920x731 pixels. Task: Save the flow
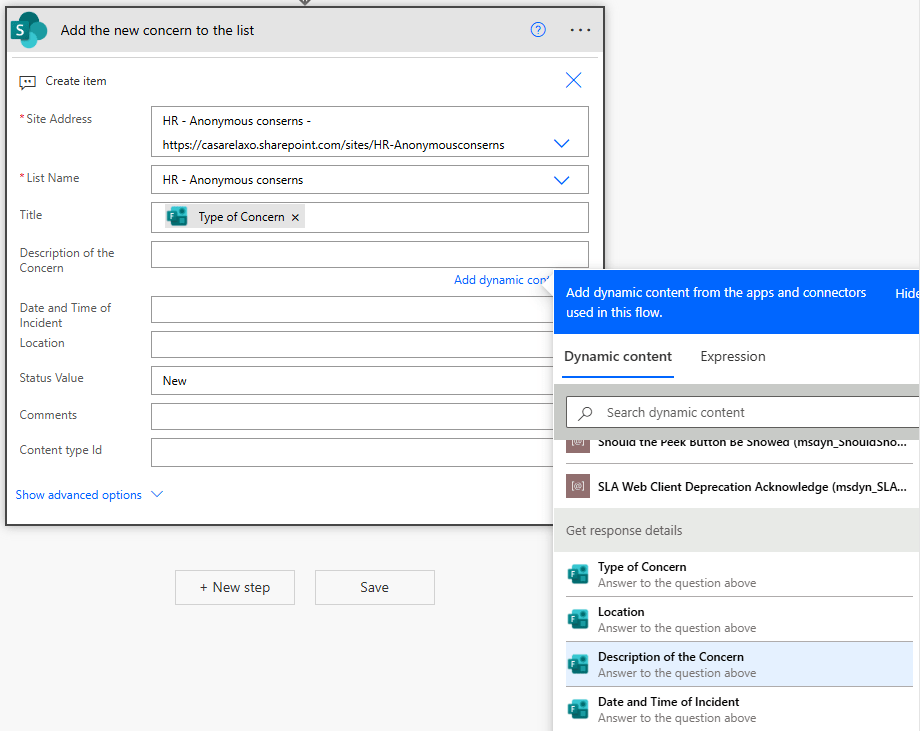pyautogui.click(x=374, y=588)
